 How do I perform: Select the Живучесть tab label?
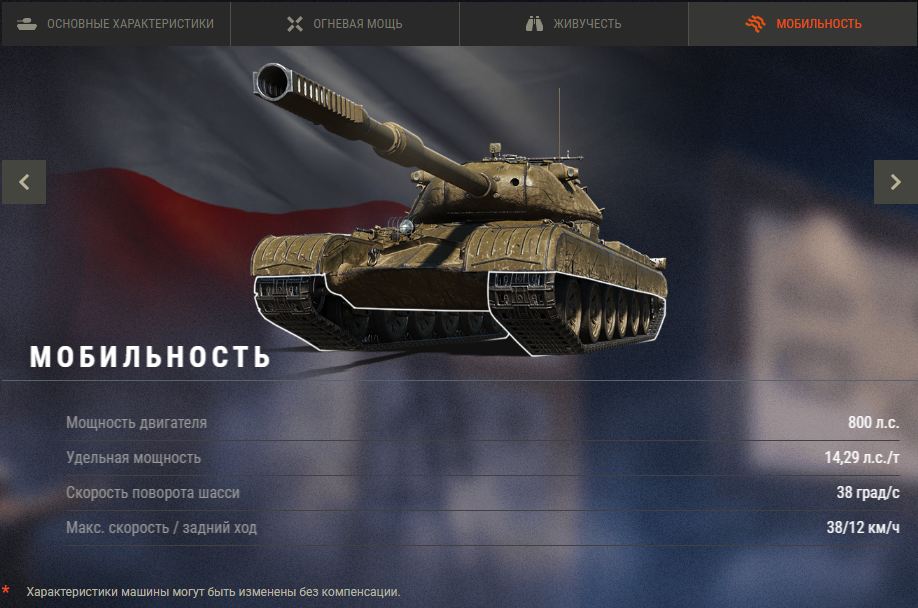pos(587,24)
